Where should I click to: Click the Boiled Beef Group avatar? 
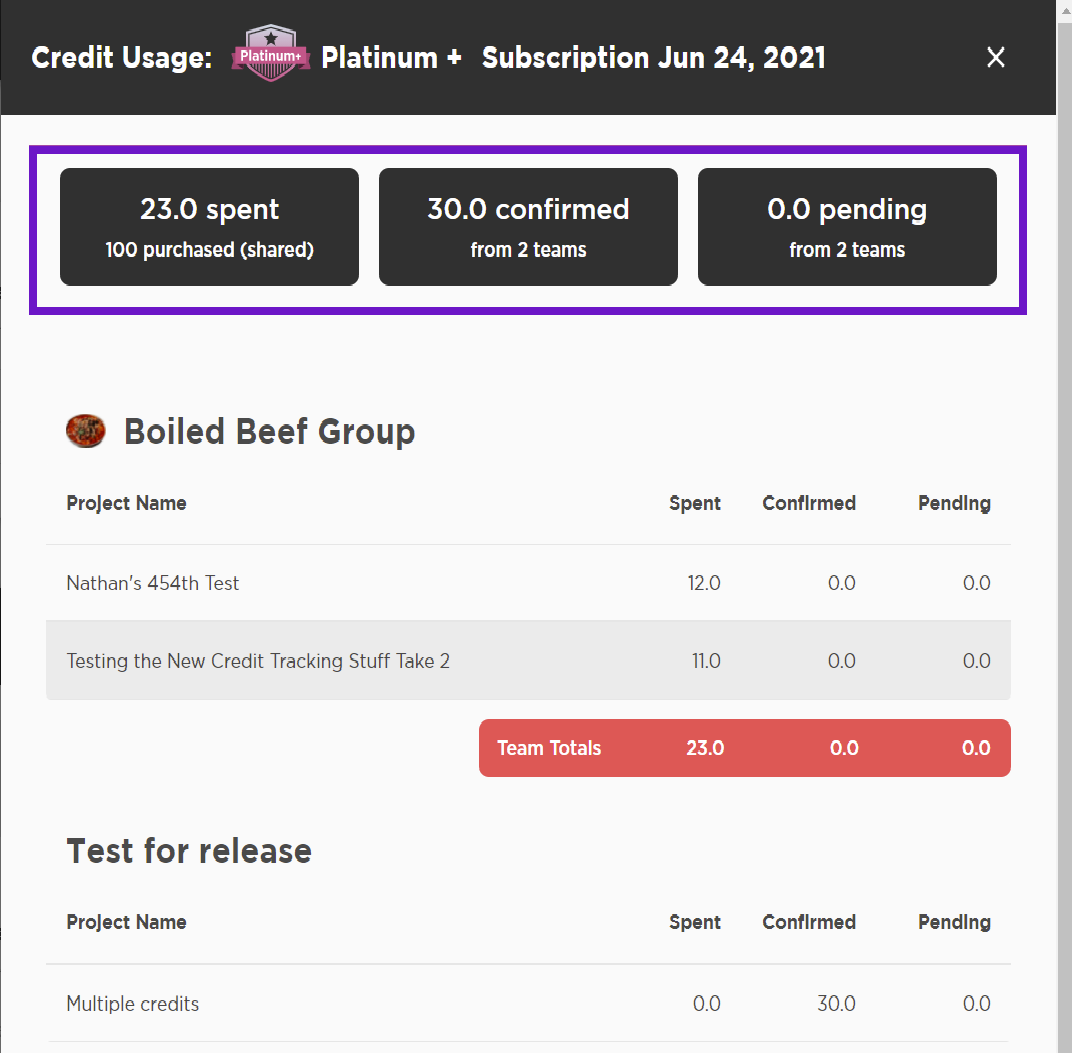85,431
